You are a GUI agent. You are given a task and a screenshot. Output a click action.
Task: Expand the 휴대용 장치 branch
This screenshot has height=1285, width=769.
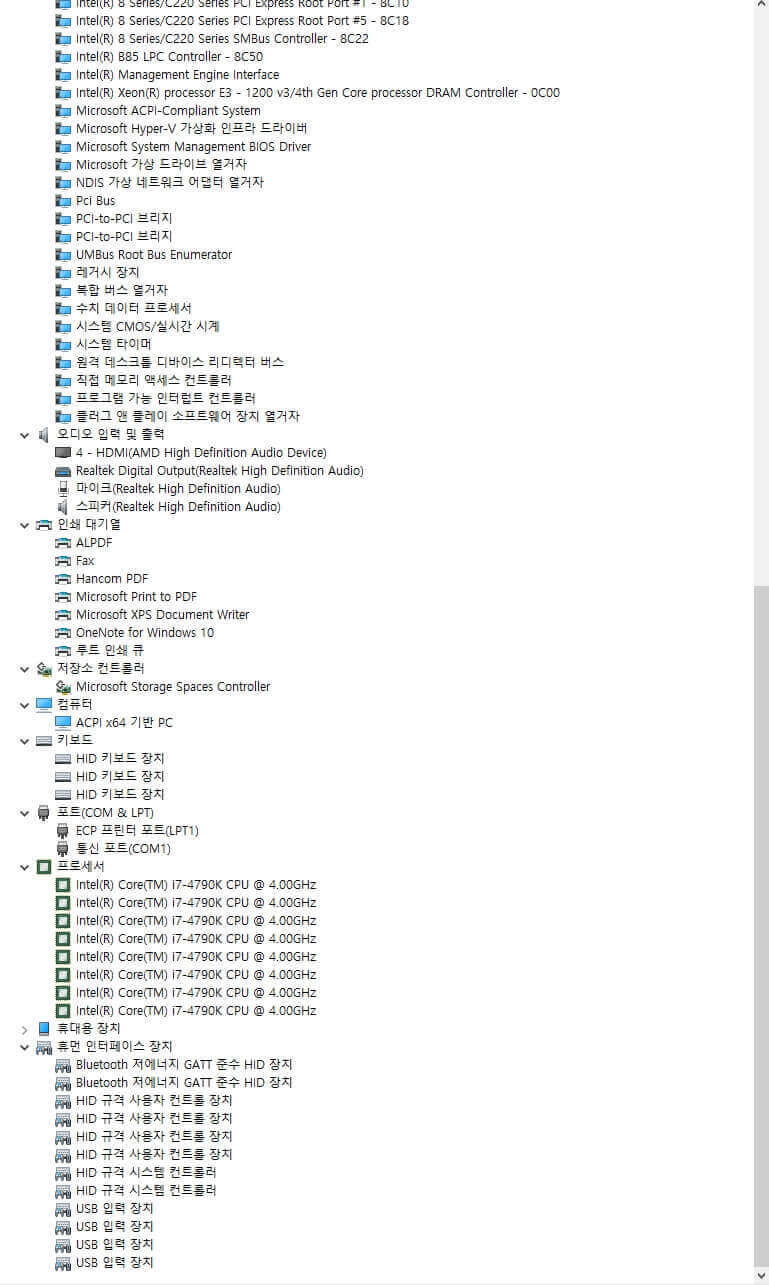[x=25, y=1028]
